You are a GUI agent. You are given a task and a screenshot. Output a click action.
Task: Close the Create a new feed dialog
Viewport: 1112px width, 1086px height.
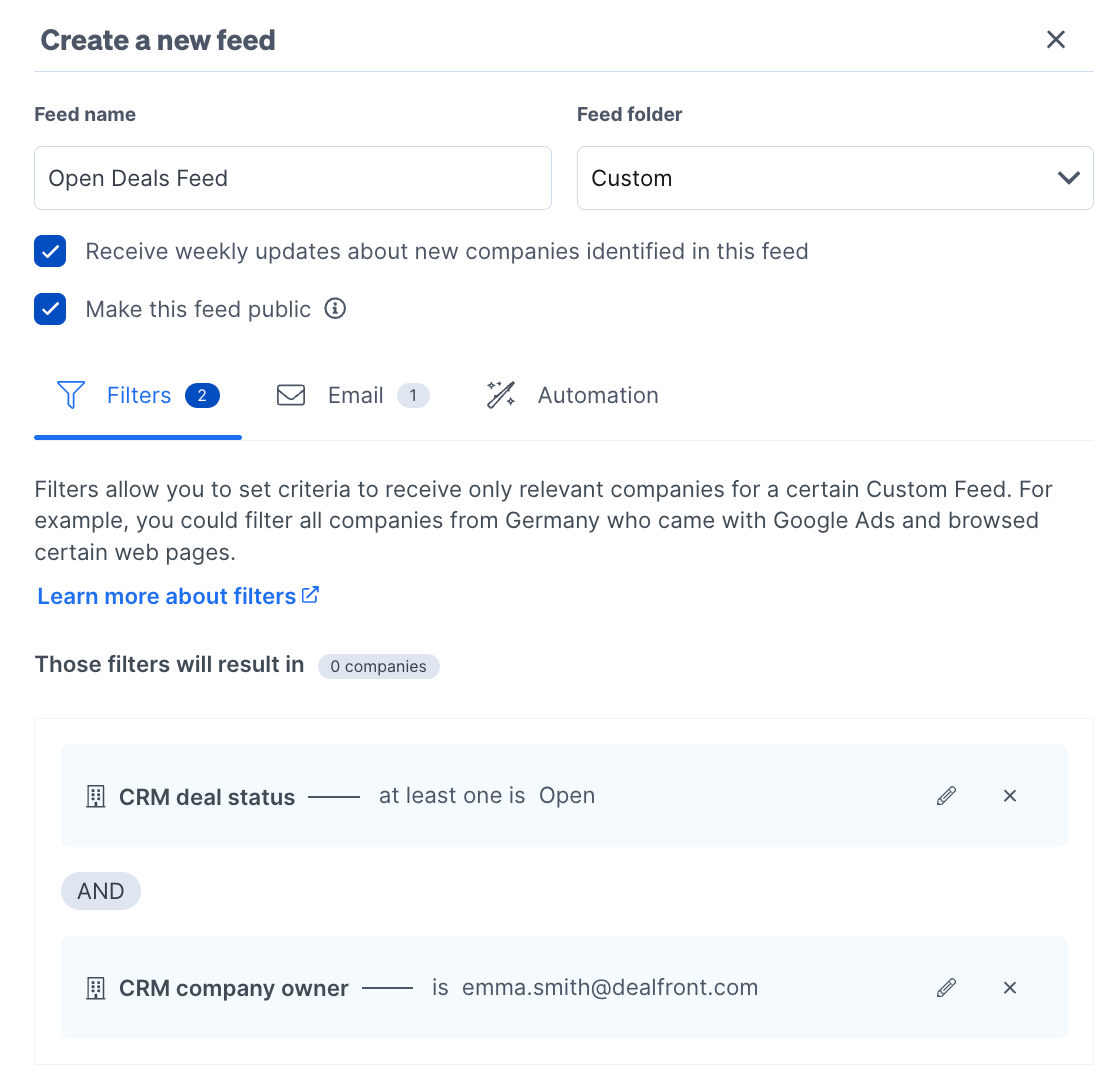click(1055, 39)
